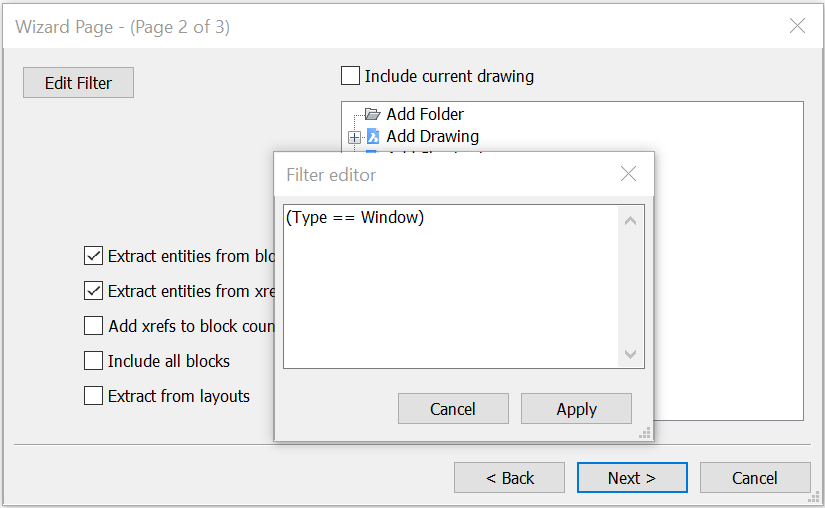Click the Add Folder icon
The width and height of the screenshot is (825, 508).
pos(373,114)
